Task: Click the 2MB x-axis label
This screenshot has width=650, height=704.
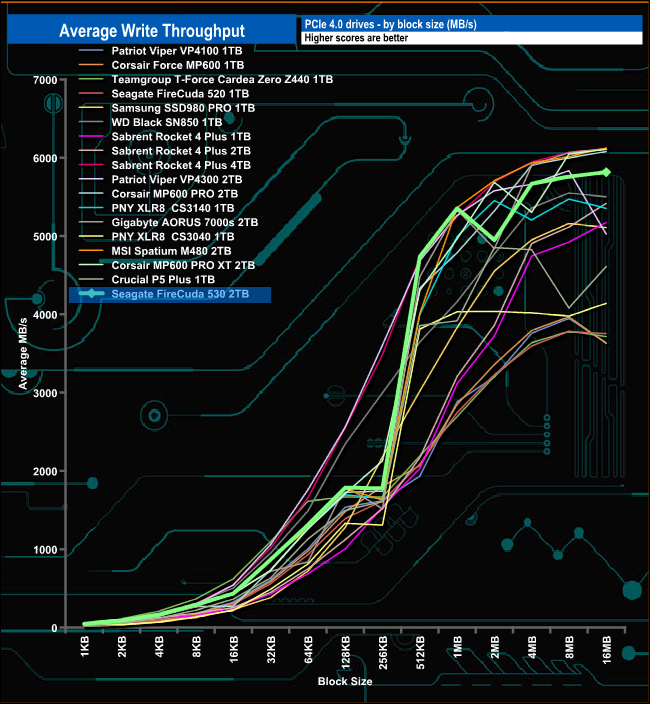Action: coord(495,647)
